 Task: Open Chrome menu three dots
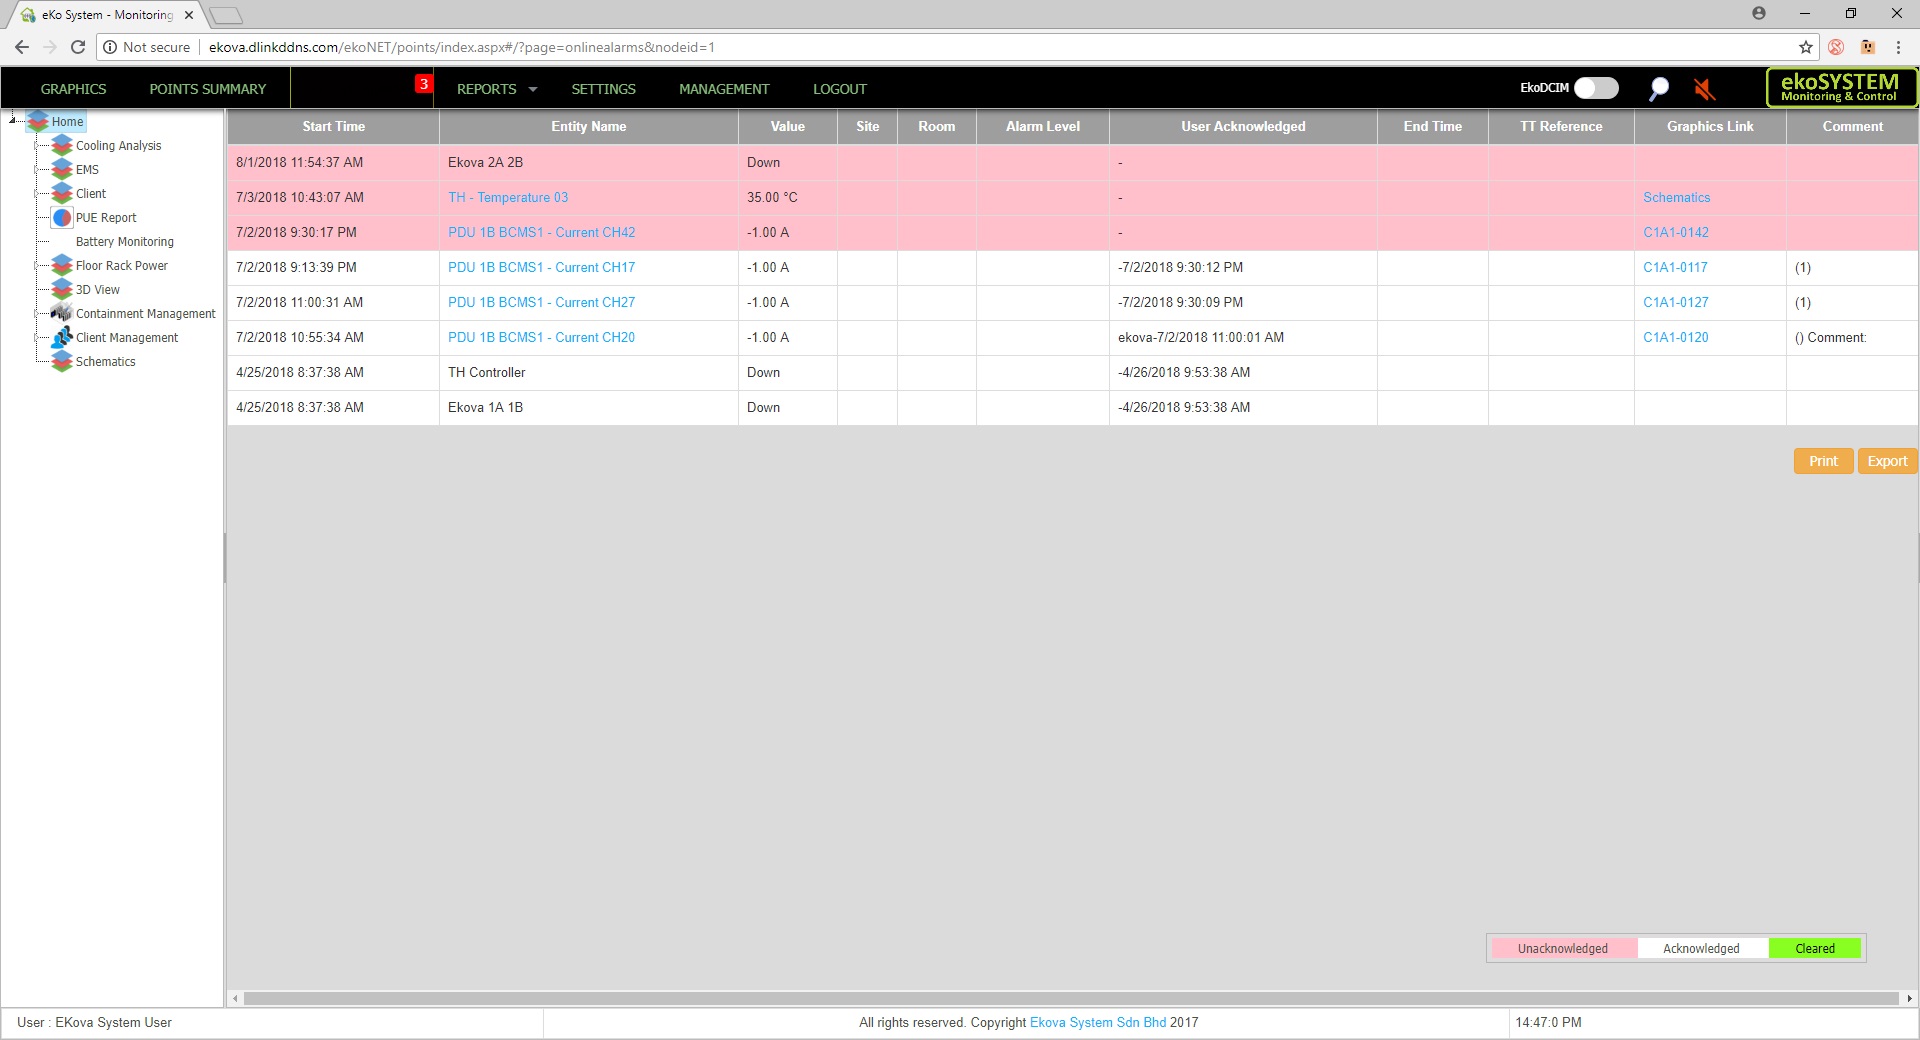[1898, 47]
